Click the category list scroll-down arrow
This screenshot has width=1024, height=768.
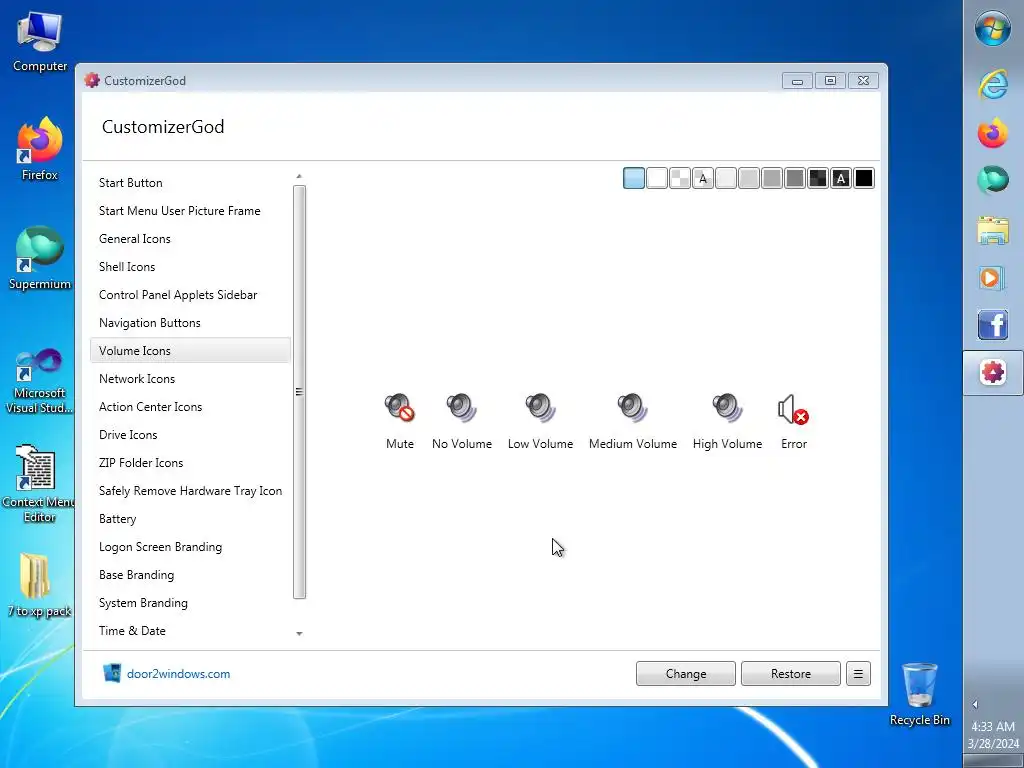[x=299, y=633]
